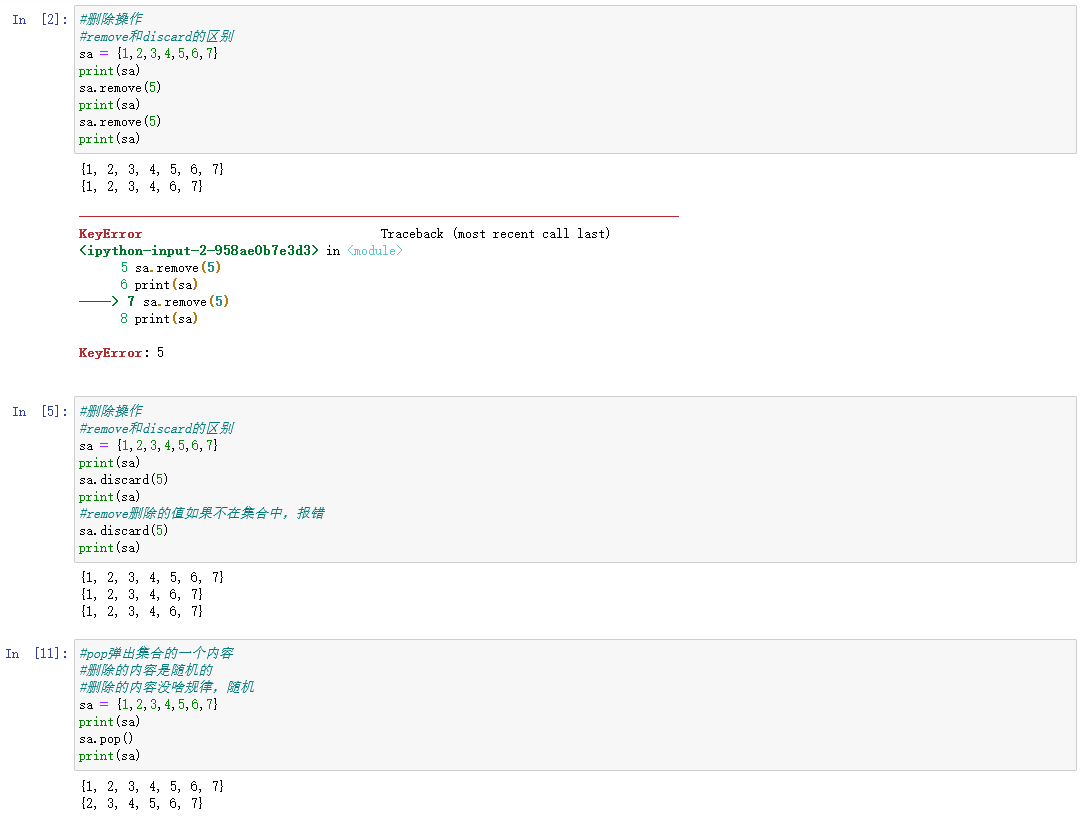The height and width of the screenshot is (825, 1080).
Task: Click last 'print(sa)' line in cell 5
Action: (110, 547)
